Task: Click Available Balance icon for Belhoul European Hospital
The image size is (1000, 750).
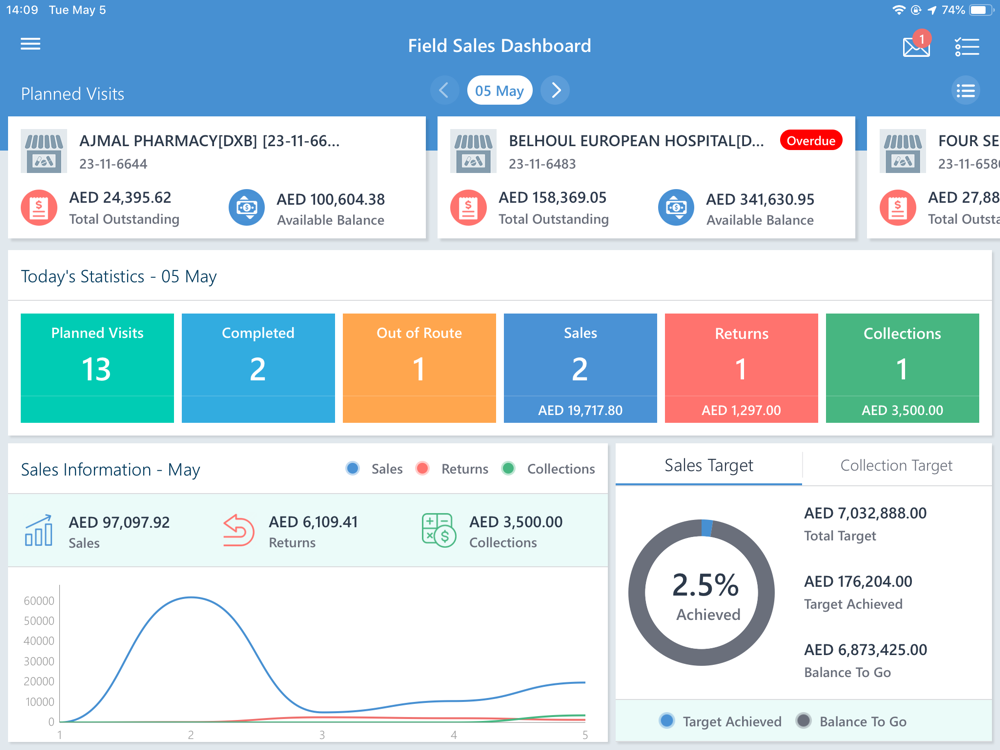Action: point(676,208)
